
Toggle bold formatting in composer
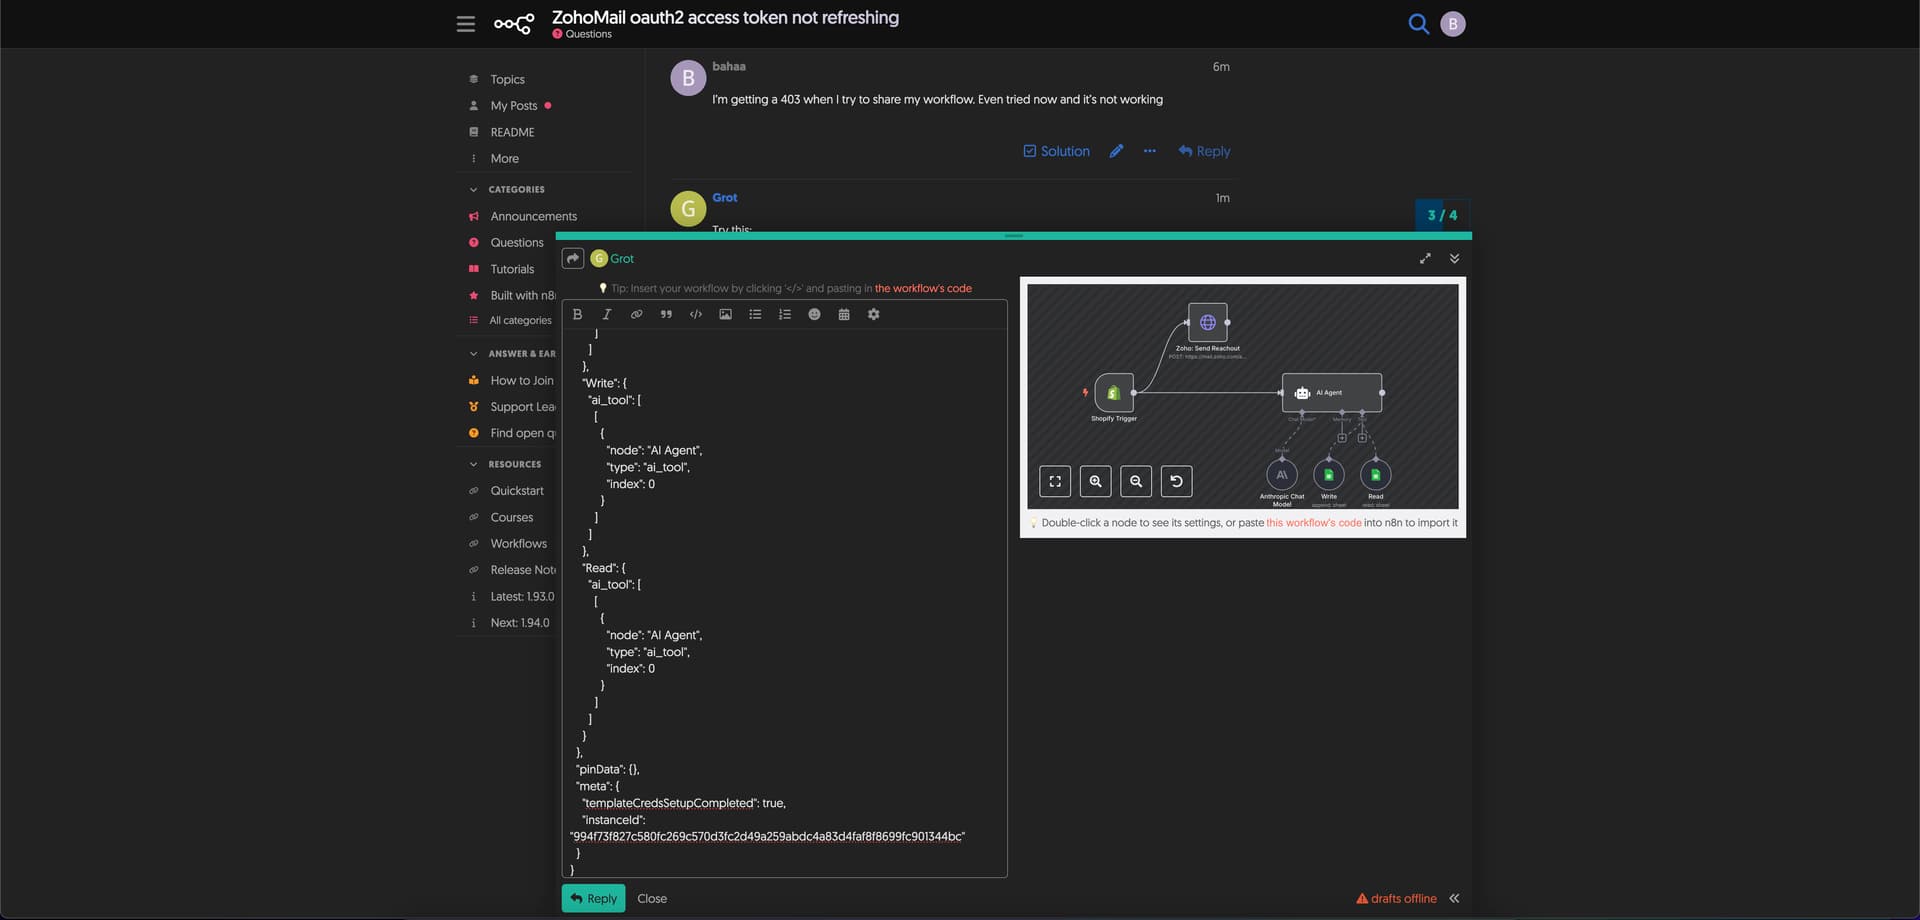577,314
